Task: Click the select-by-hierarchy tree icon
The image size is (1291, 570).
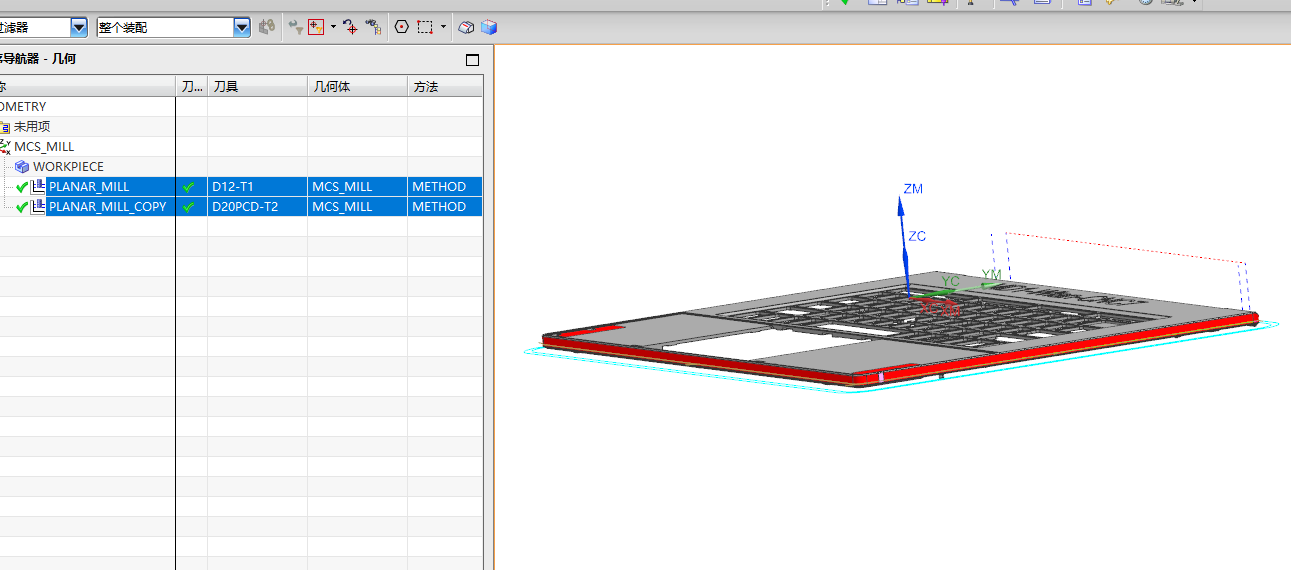Action: (373, 27)
